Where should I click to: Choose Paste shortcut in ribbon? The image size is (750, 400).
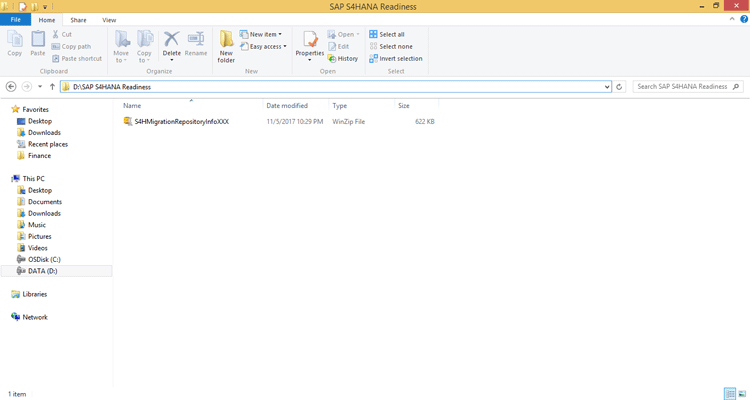(77, 58)
